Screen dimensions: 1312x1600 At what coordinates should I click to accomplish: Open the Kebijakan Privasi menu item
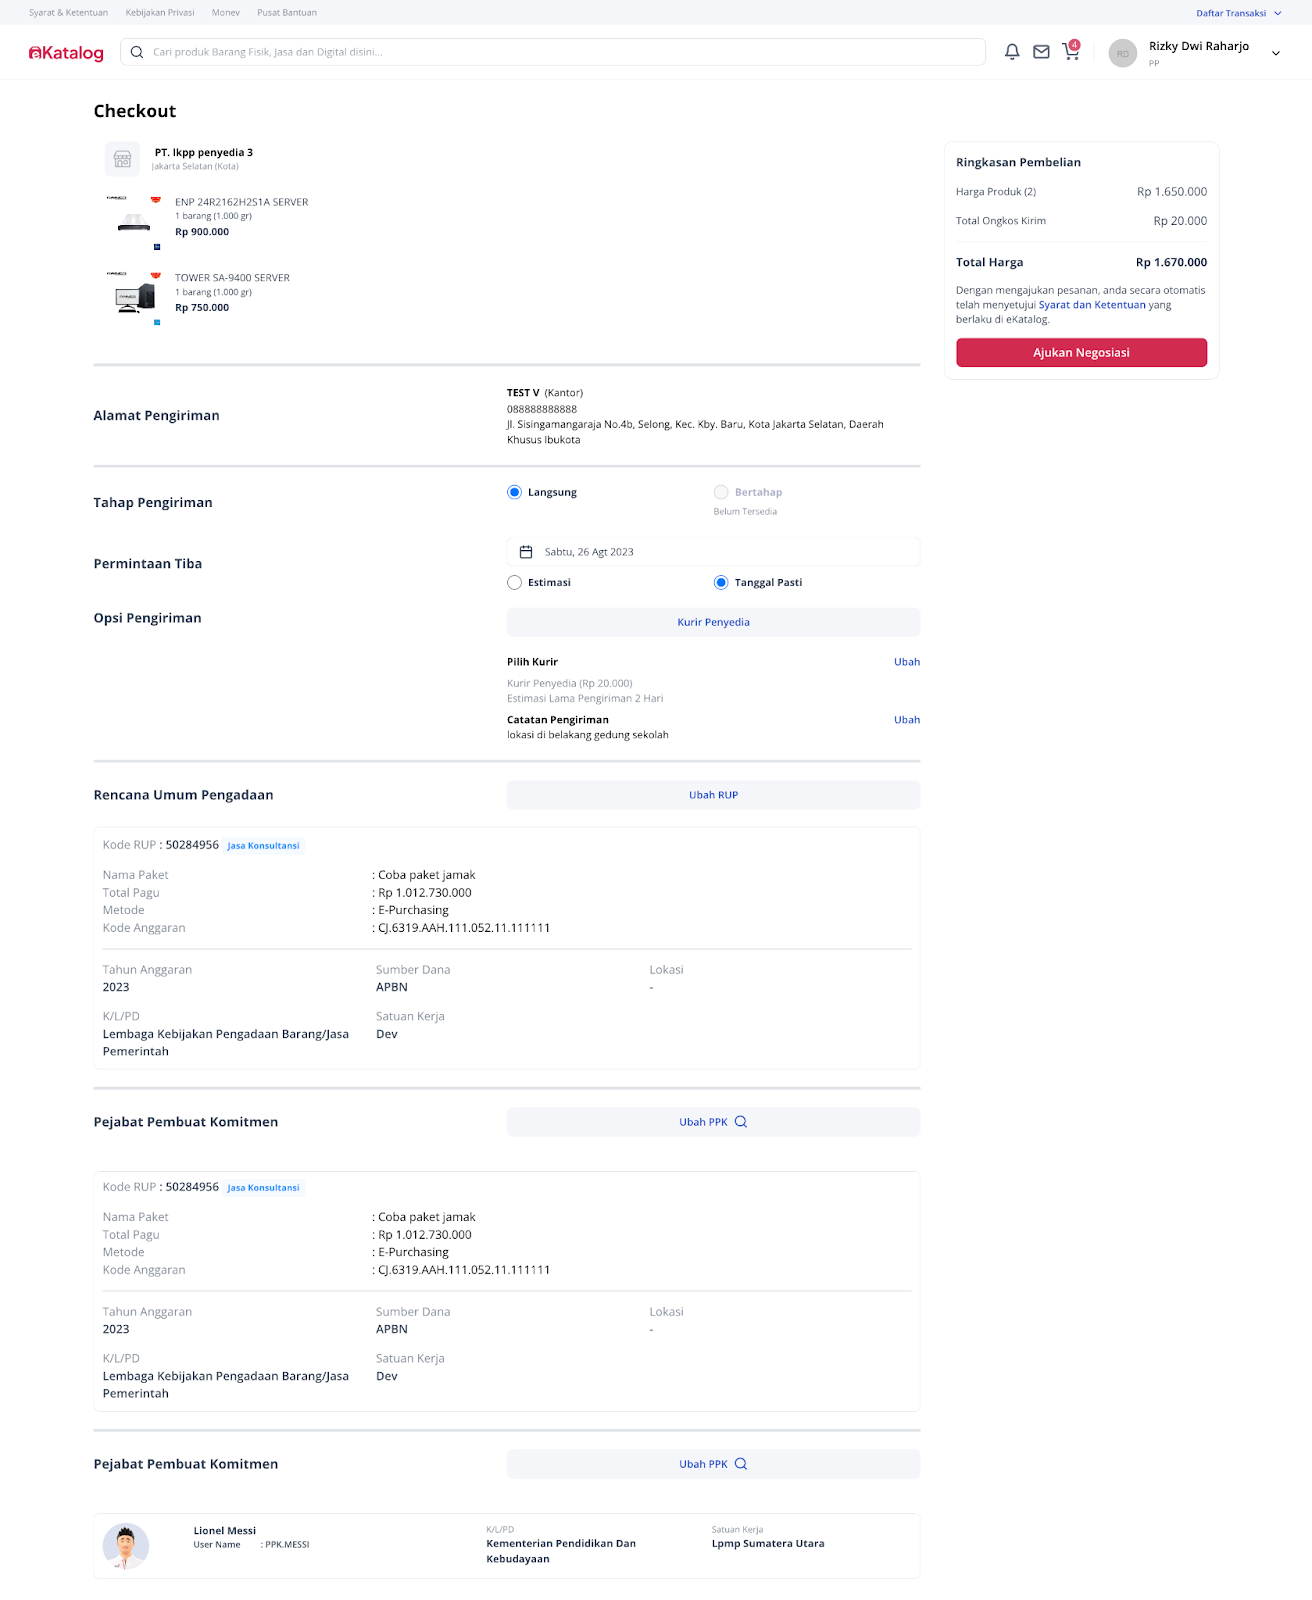[160, 13]
